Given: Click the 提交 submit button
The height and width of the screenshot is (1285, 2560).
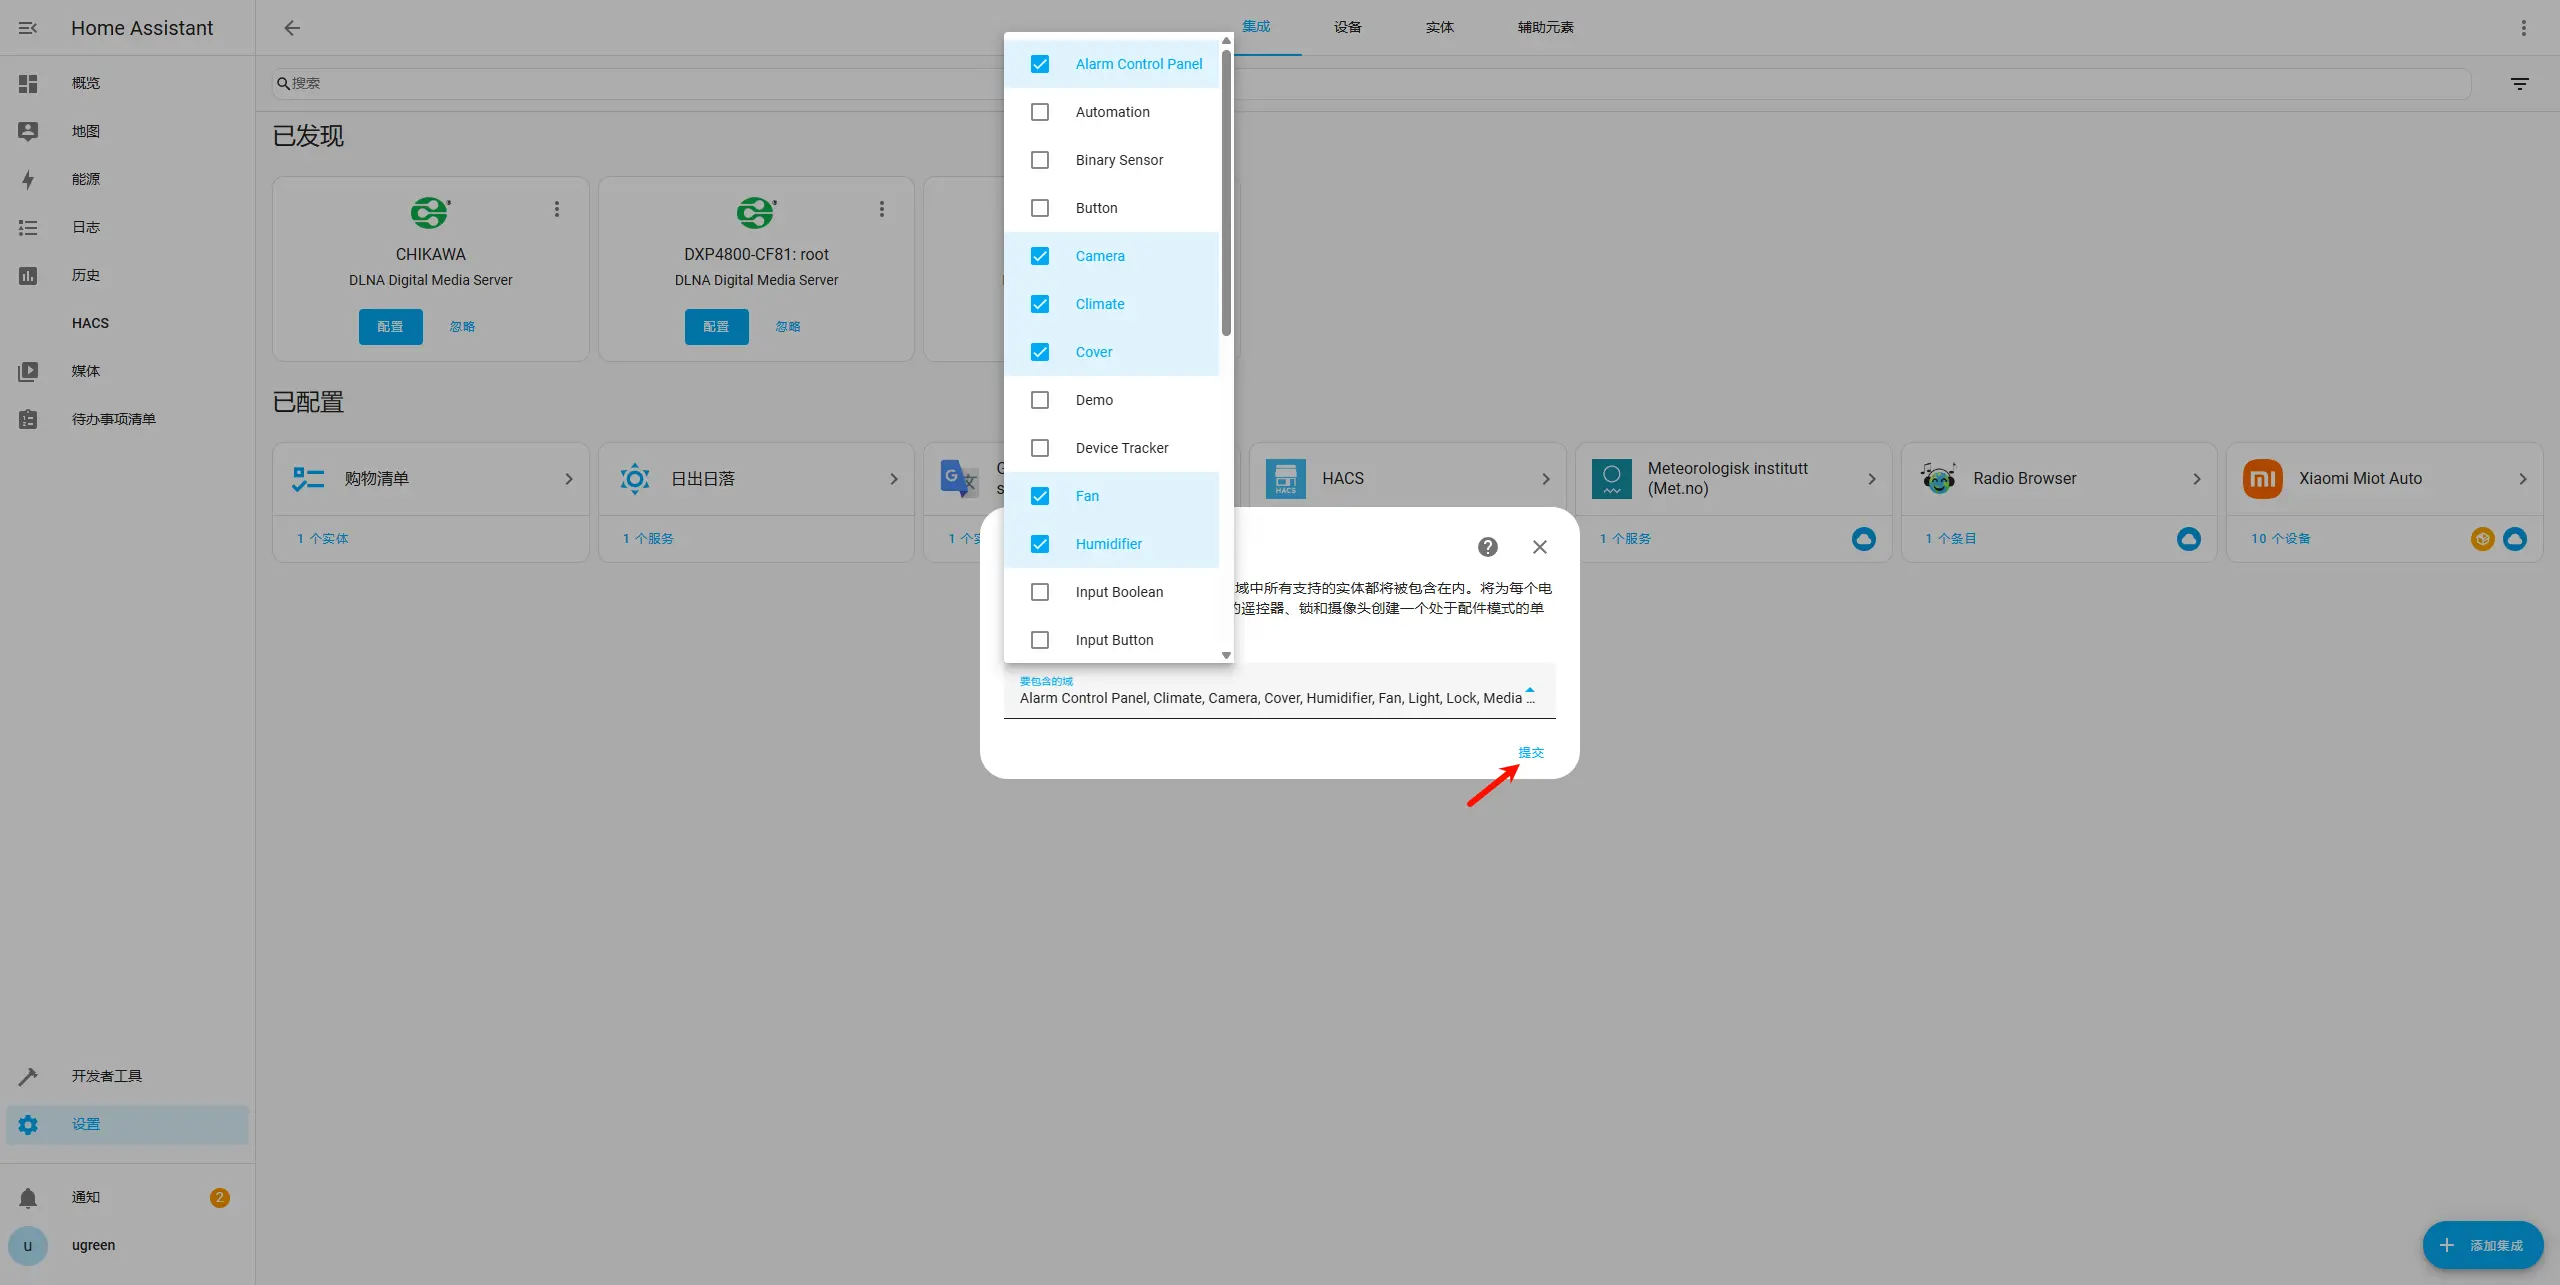Looking at the screenshot, I should coord(1530,752).
